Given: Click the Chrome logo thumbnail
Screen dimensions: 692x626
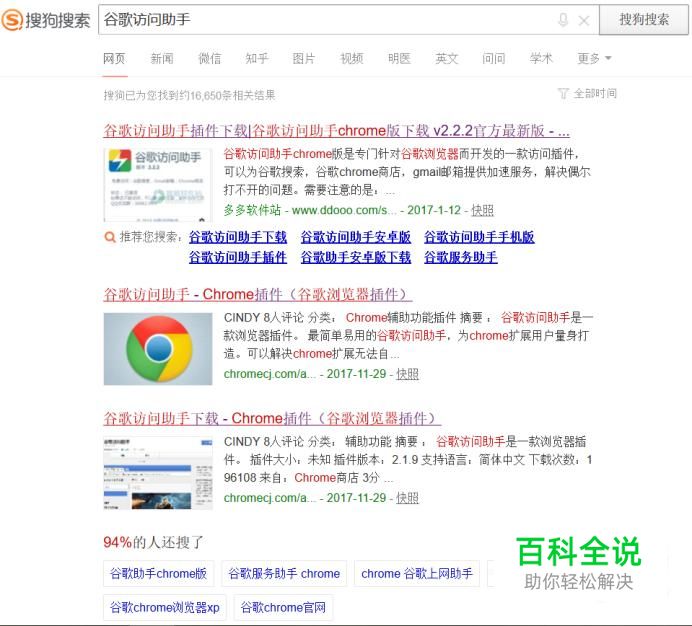Looking at the screenshot, I should pyautogui.click(x=158, y=349).
